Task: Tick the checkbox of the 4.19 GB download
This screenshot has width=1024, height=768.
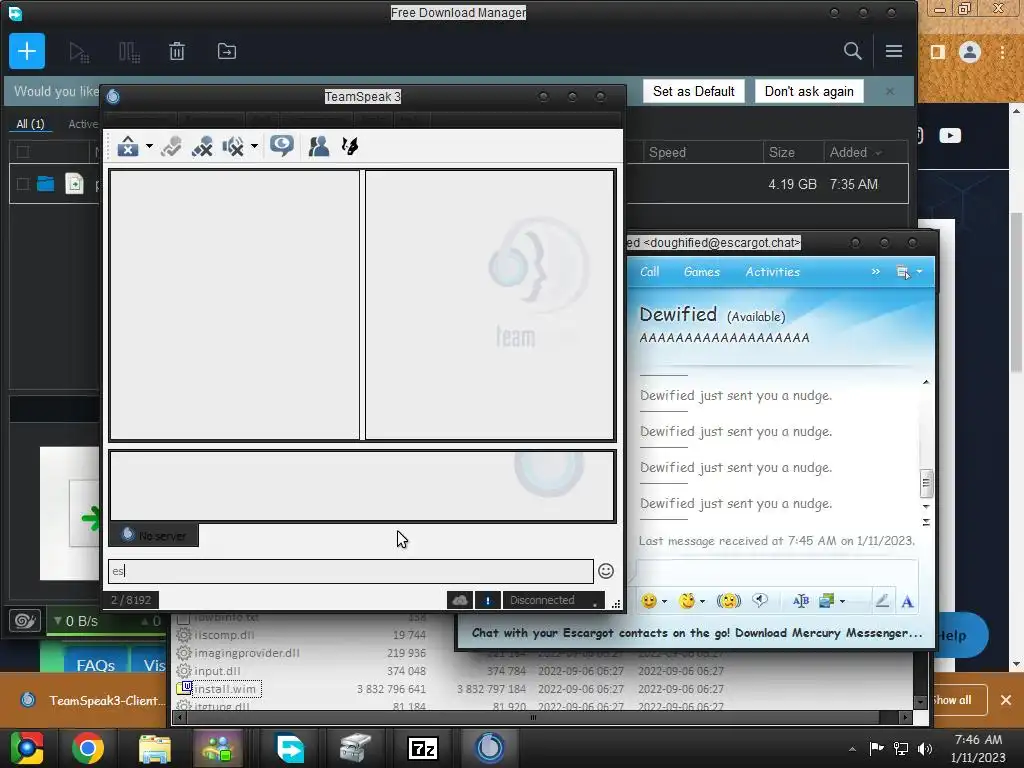Action: (23, 184)
